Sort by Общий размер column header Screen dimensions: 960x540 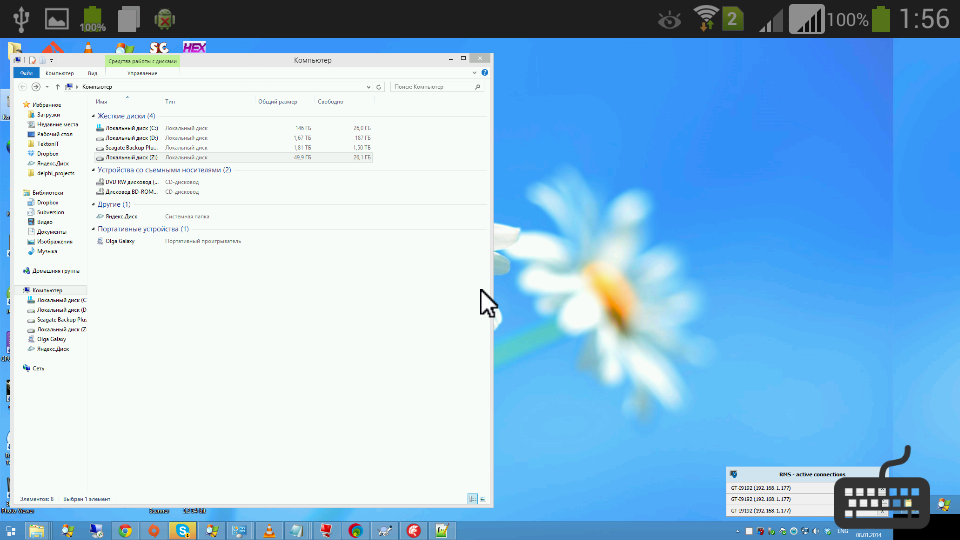(277, 102)
